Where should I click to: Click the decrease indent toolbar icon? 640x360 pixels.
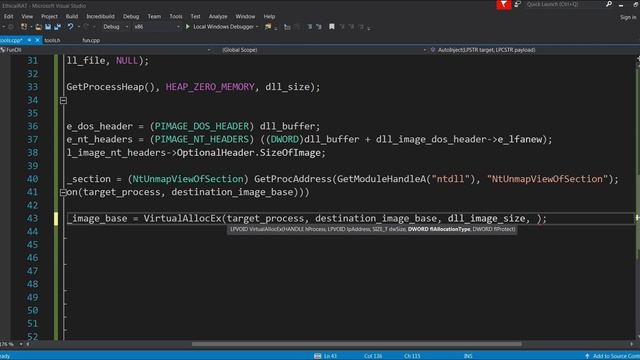coord(310,27)
